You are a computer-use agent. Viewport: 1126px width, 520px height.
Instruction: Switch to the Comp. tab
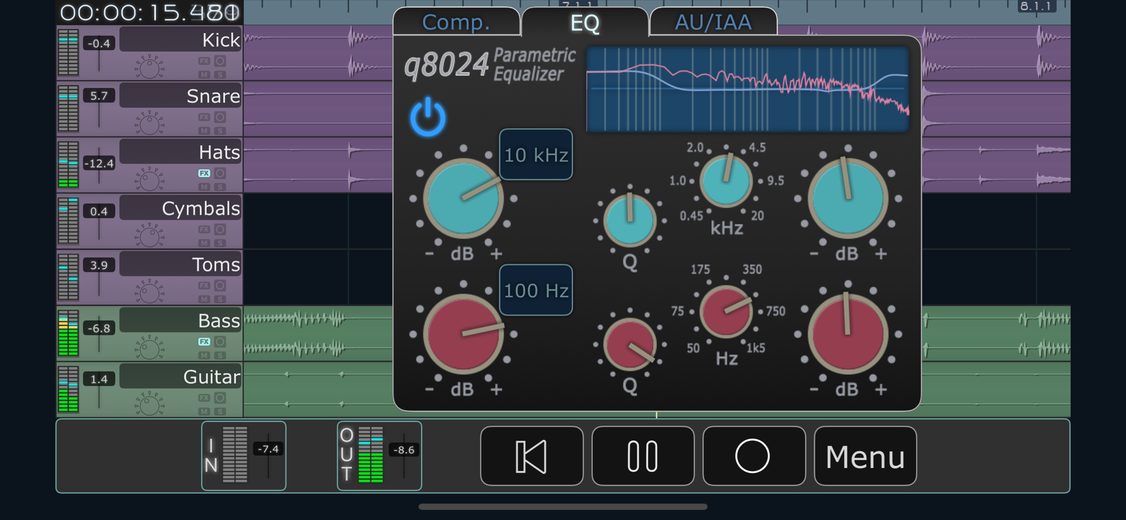(456, 22)
